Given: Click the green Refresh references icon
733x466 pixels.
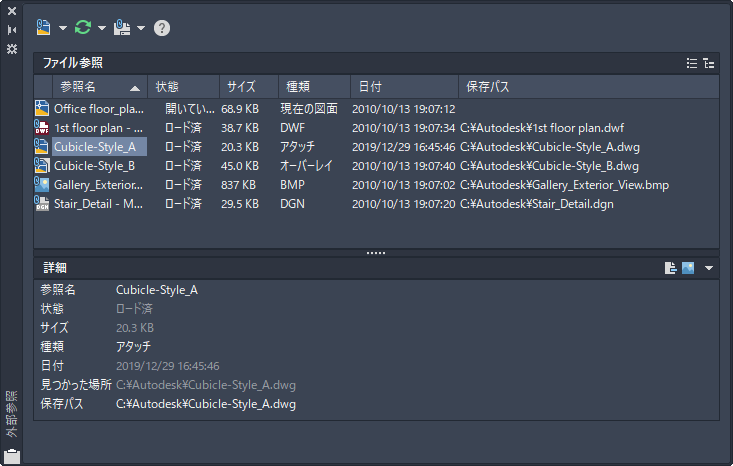Looking at the screenshot, I should pyautogui.click(x=83, y=28).
